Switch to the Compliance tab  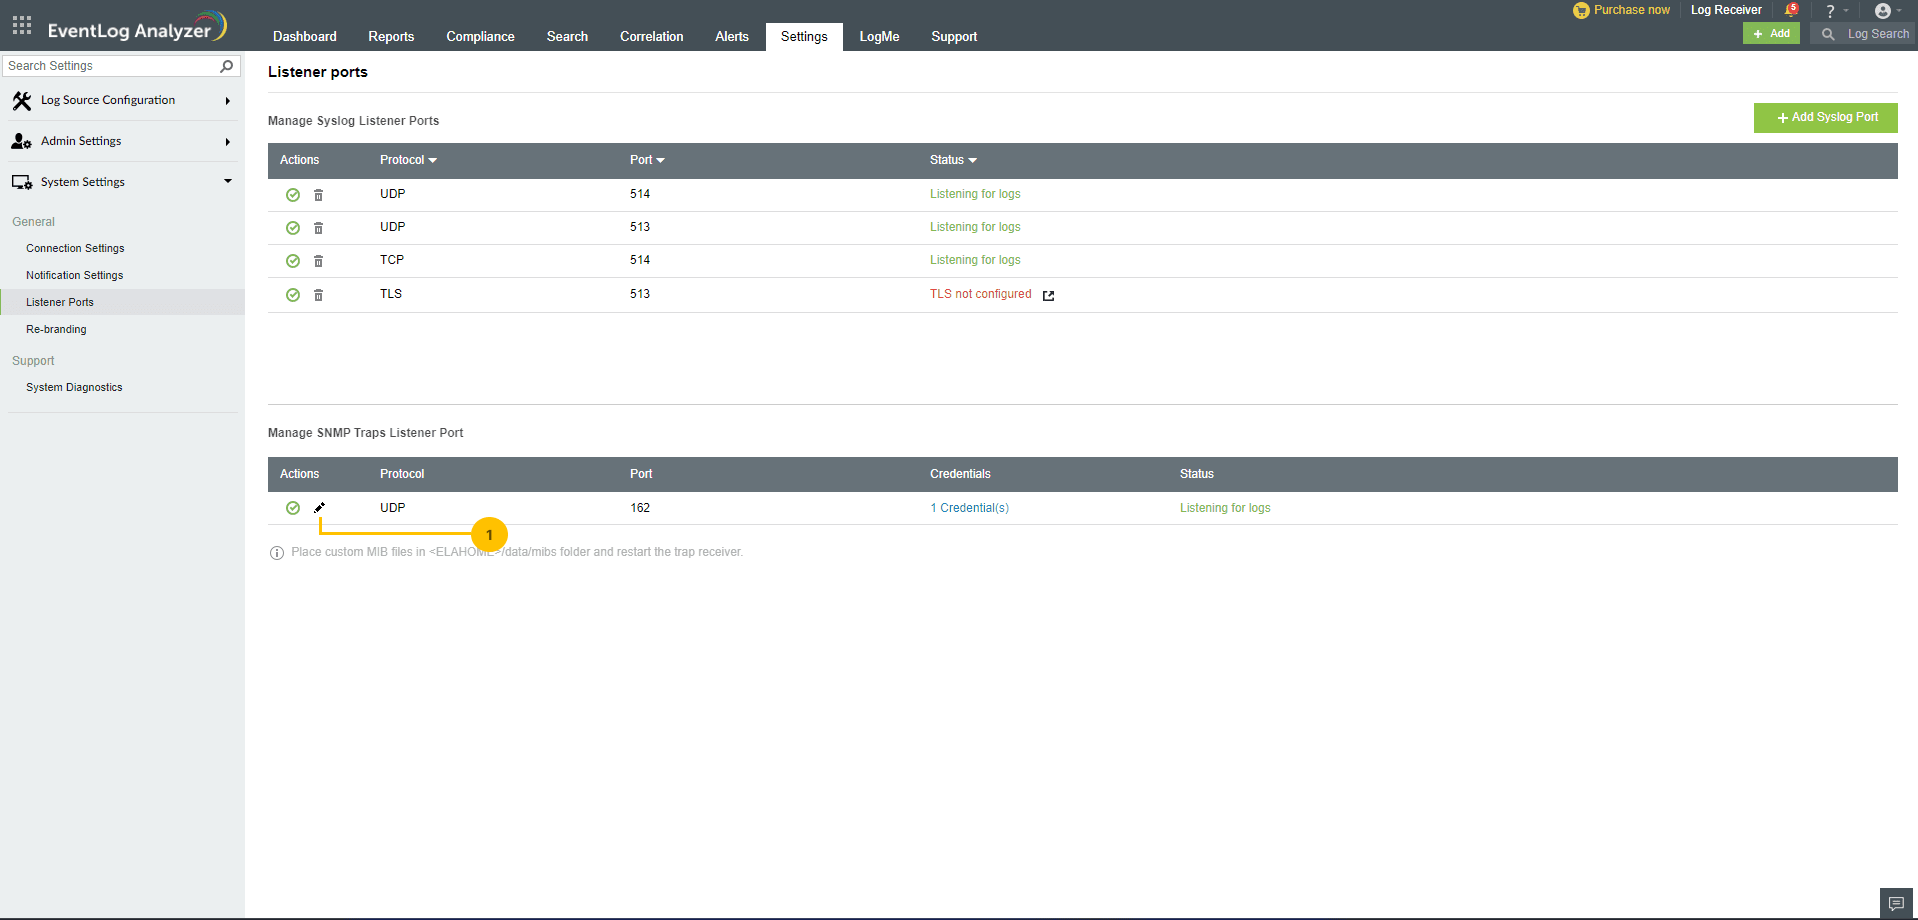[x=480, y=36]
